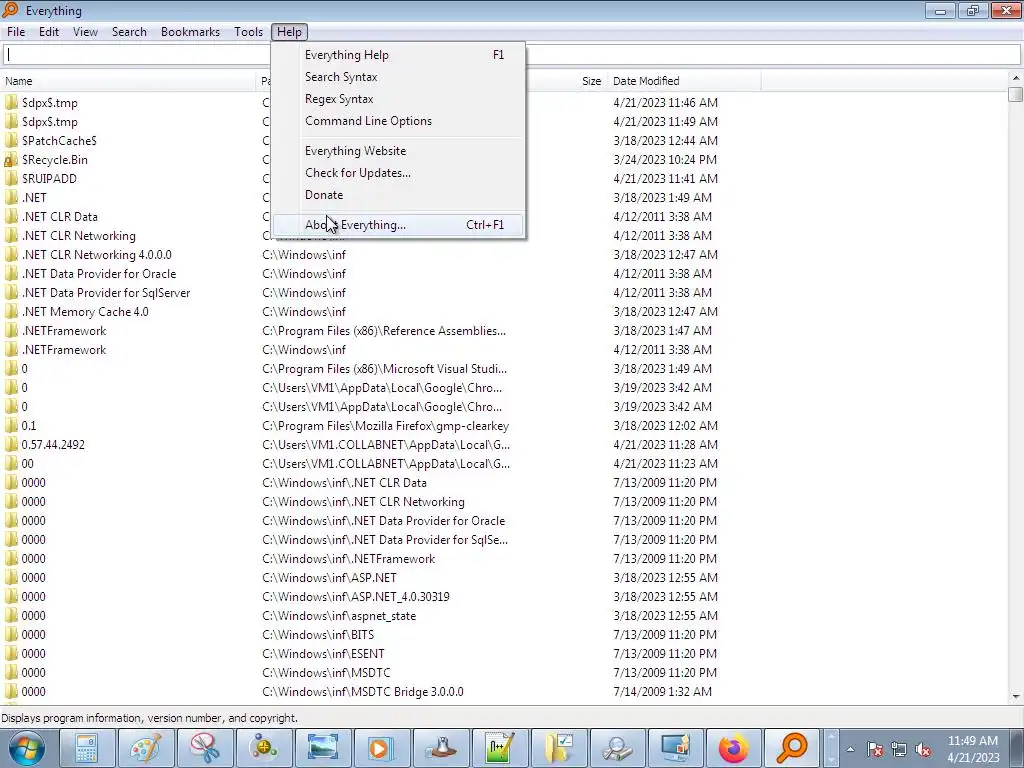Close the open Help menu
Viewport: 1024px width, 768px height.
coord(289,32)
